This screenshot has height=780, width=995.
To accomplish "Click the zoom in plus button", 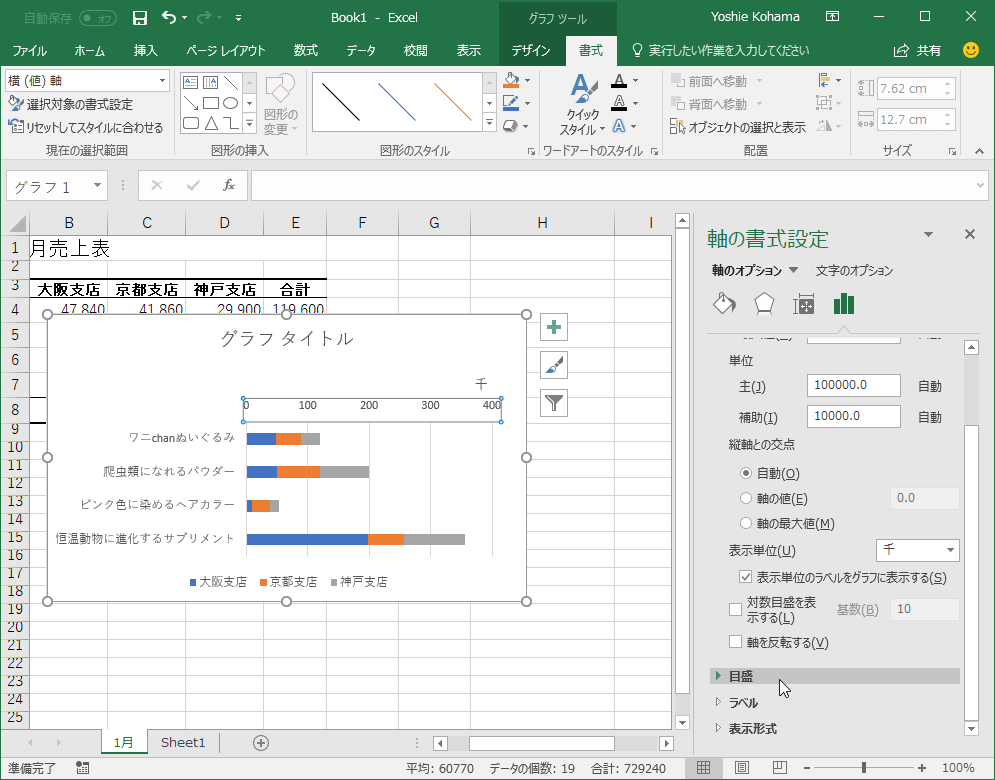I will (921, 768).
